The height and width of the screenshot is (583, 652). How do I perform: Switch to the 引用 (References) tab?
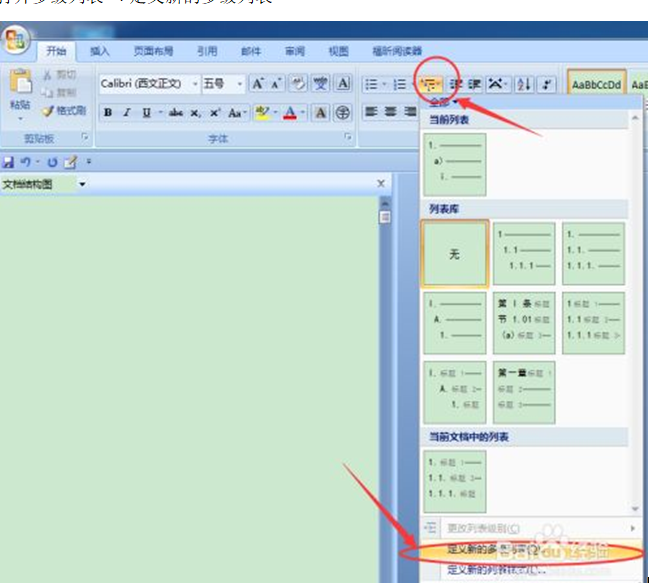tap(207, 51)
